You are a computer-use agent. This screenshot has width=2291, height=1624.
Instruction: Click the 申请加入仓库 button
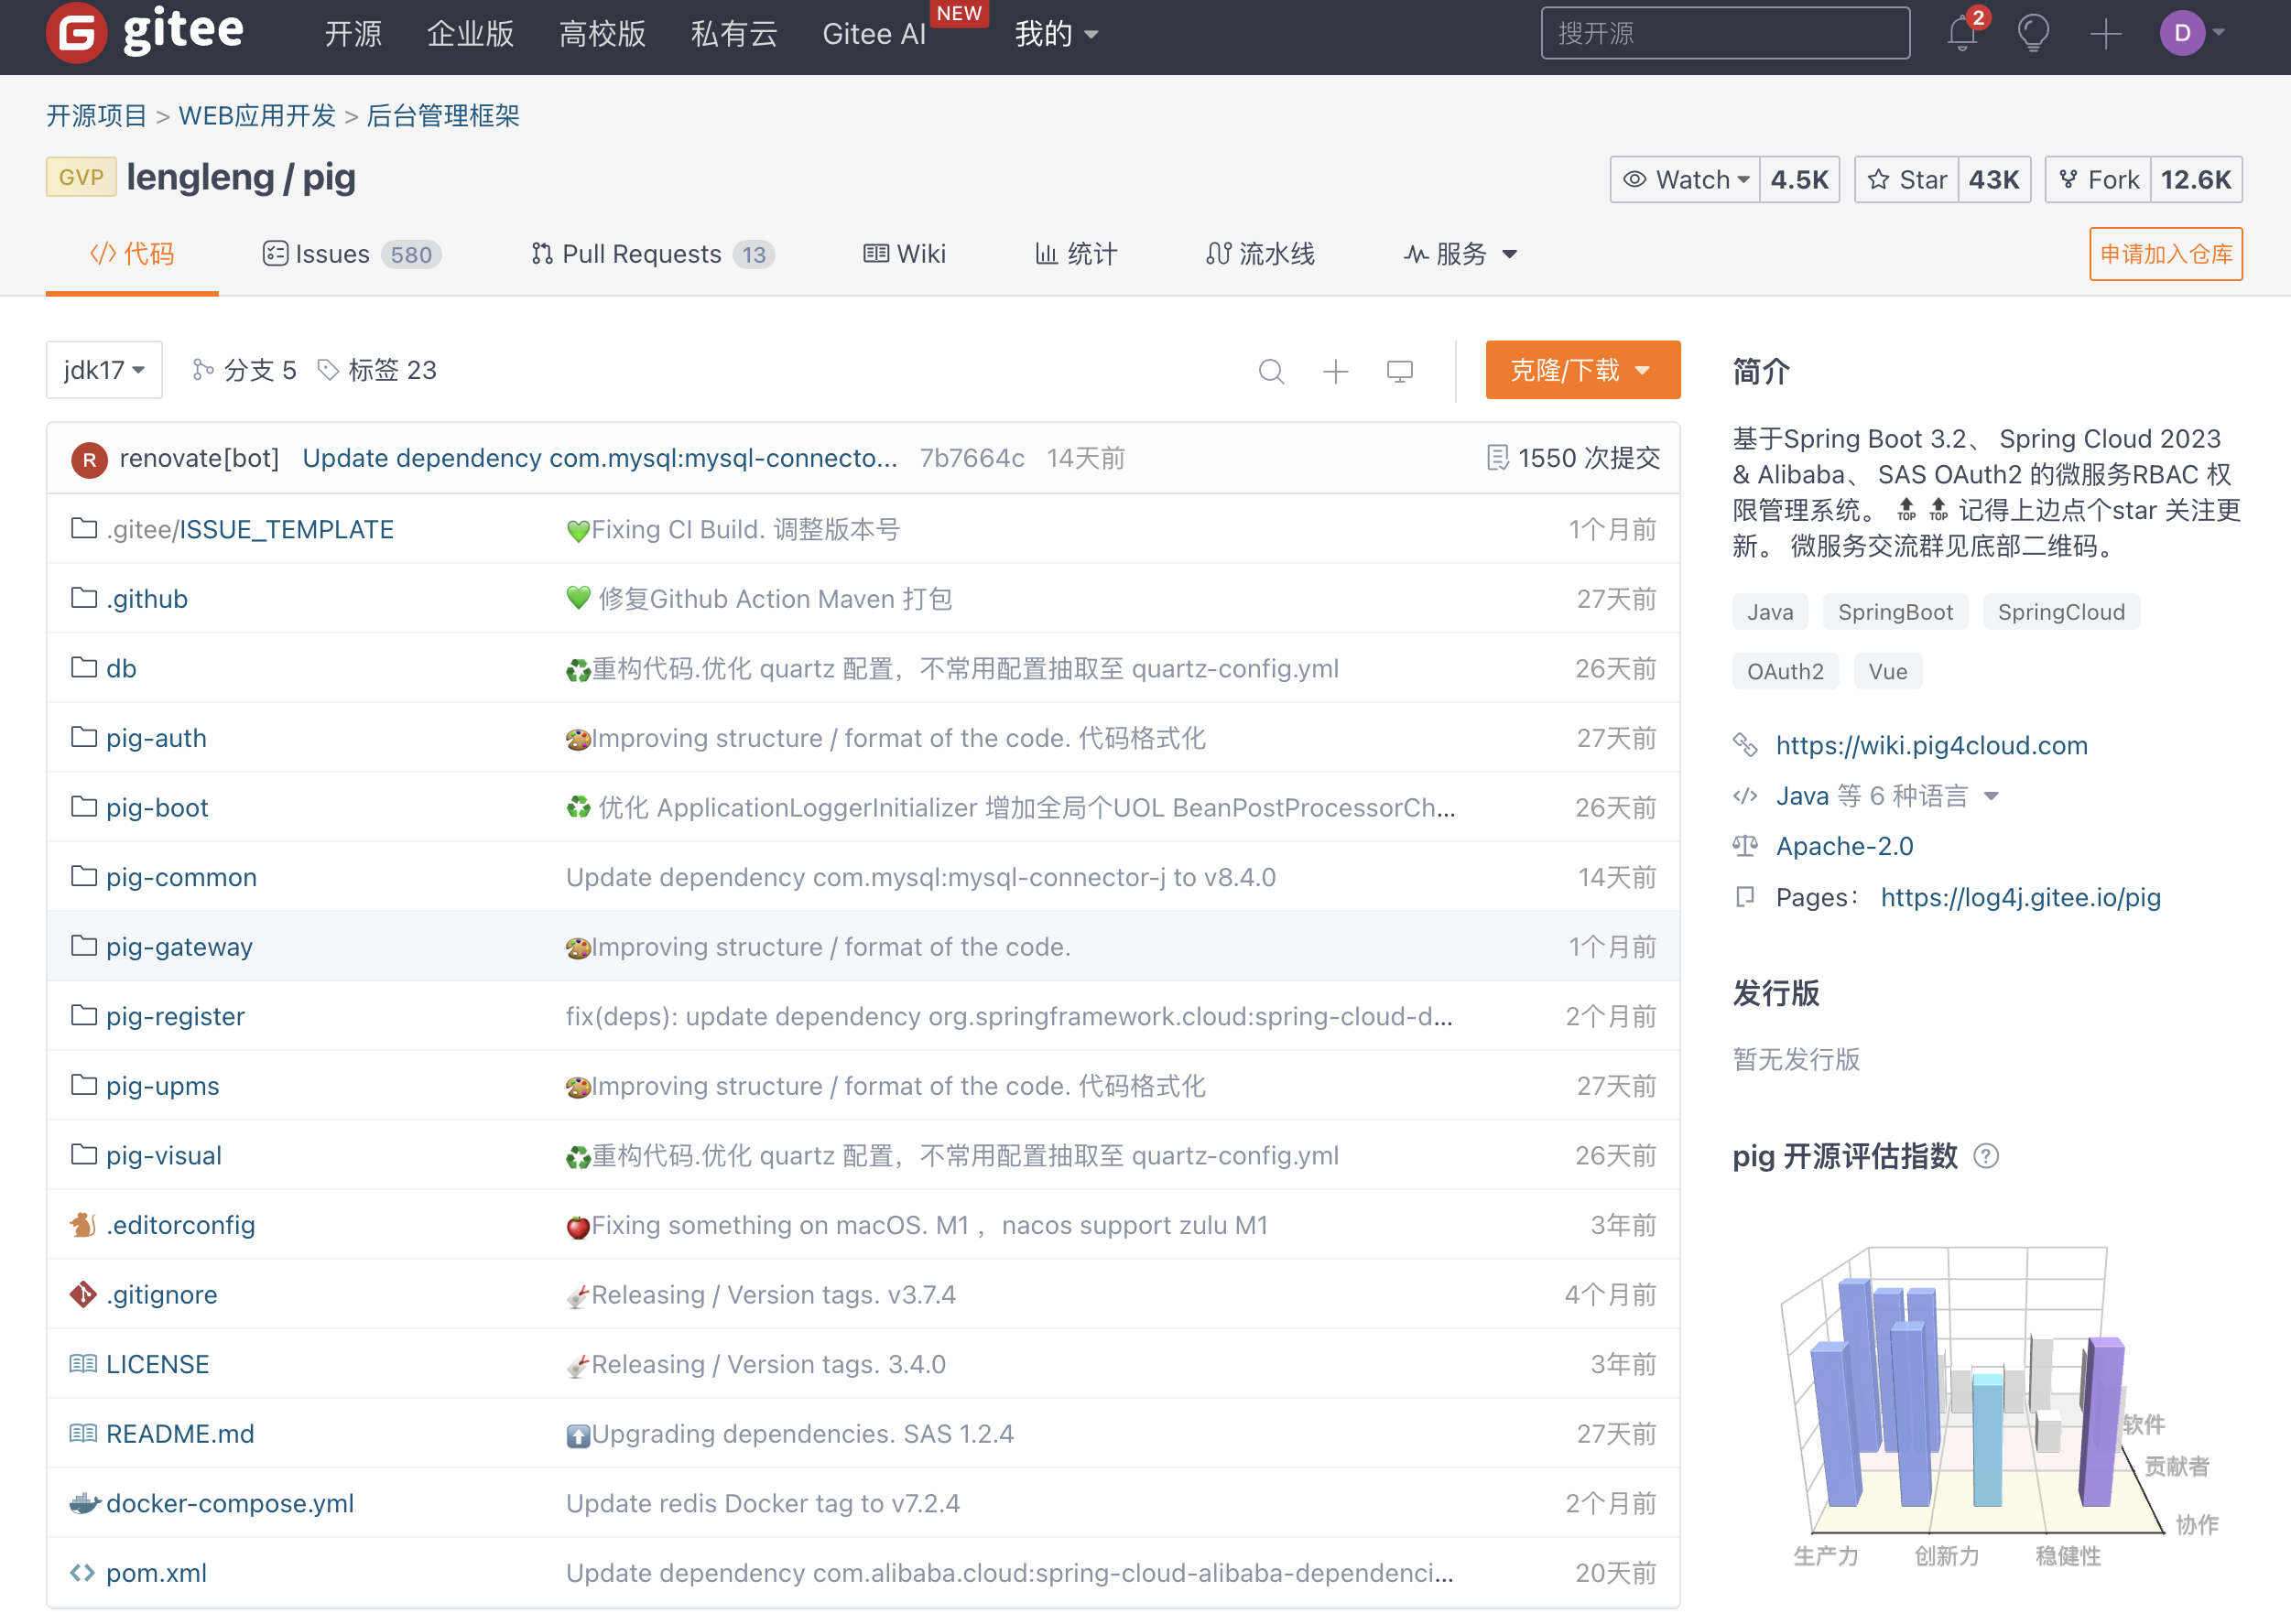pos(2166,254)
